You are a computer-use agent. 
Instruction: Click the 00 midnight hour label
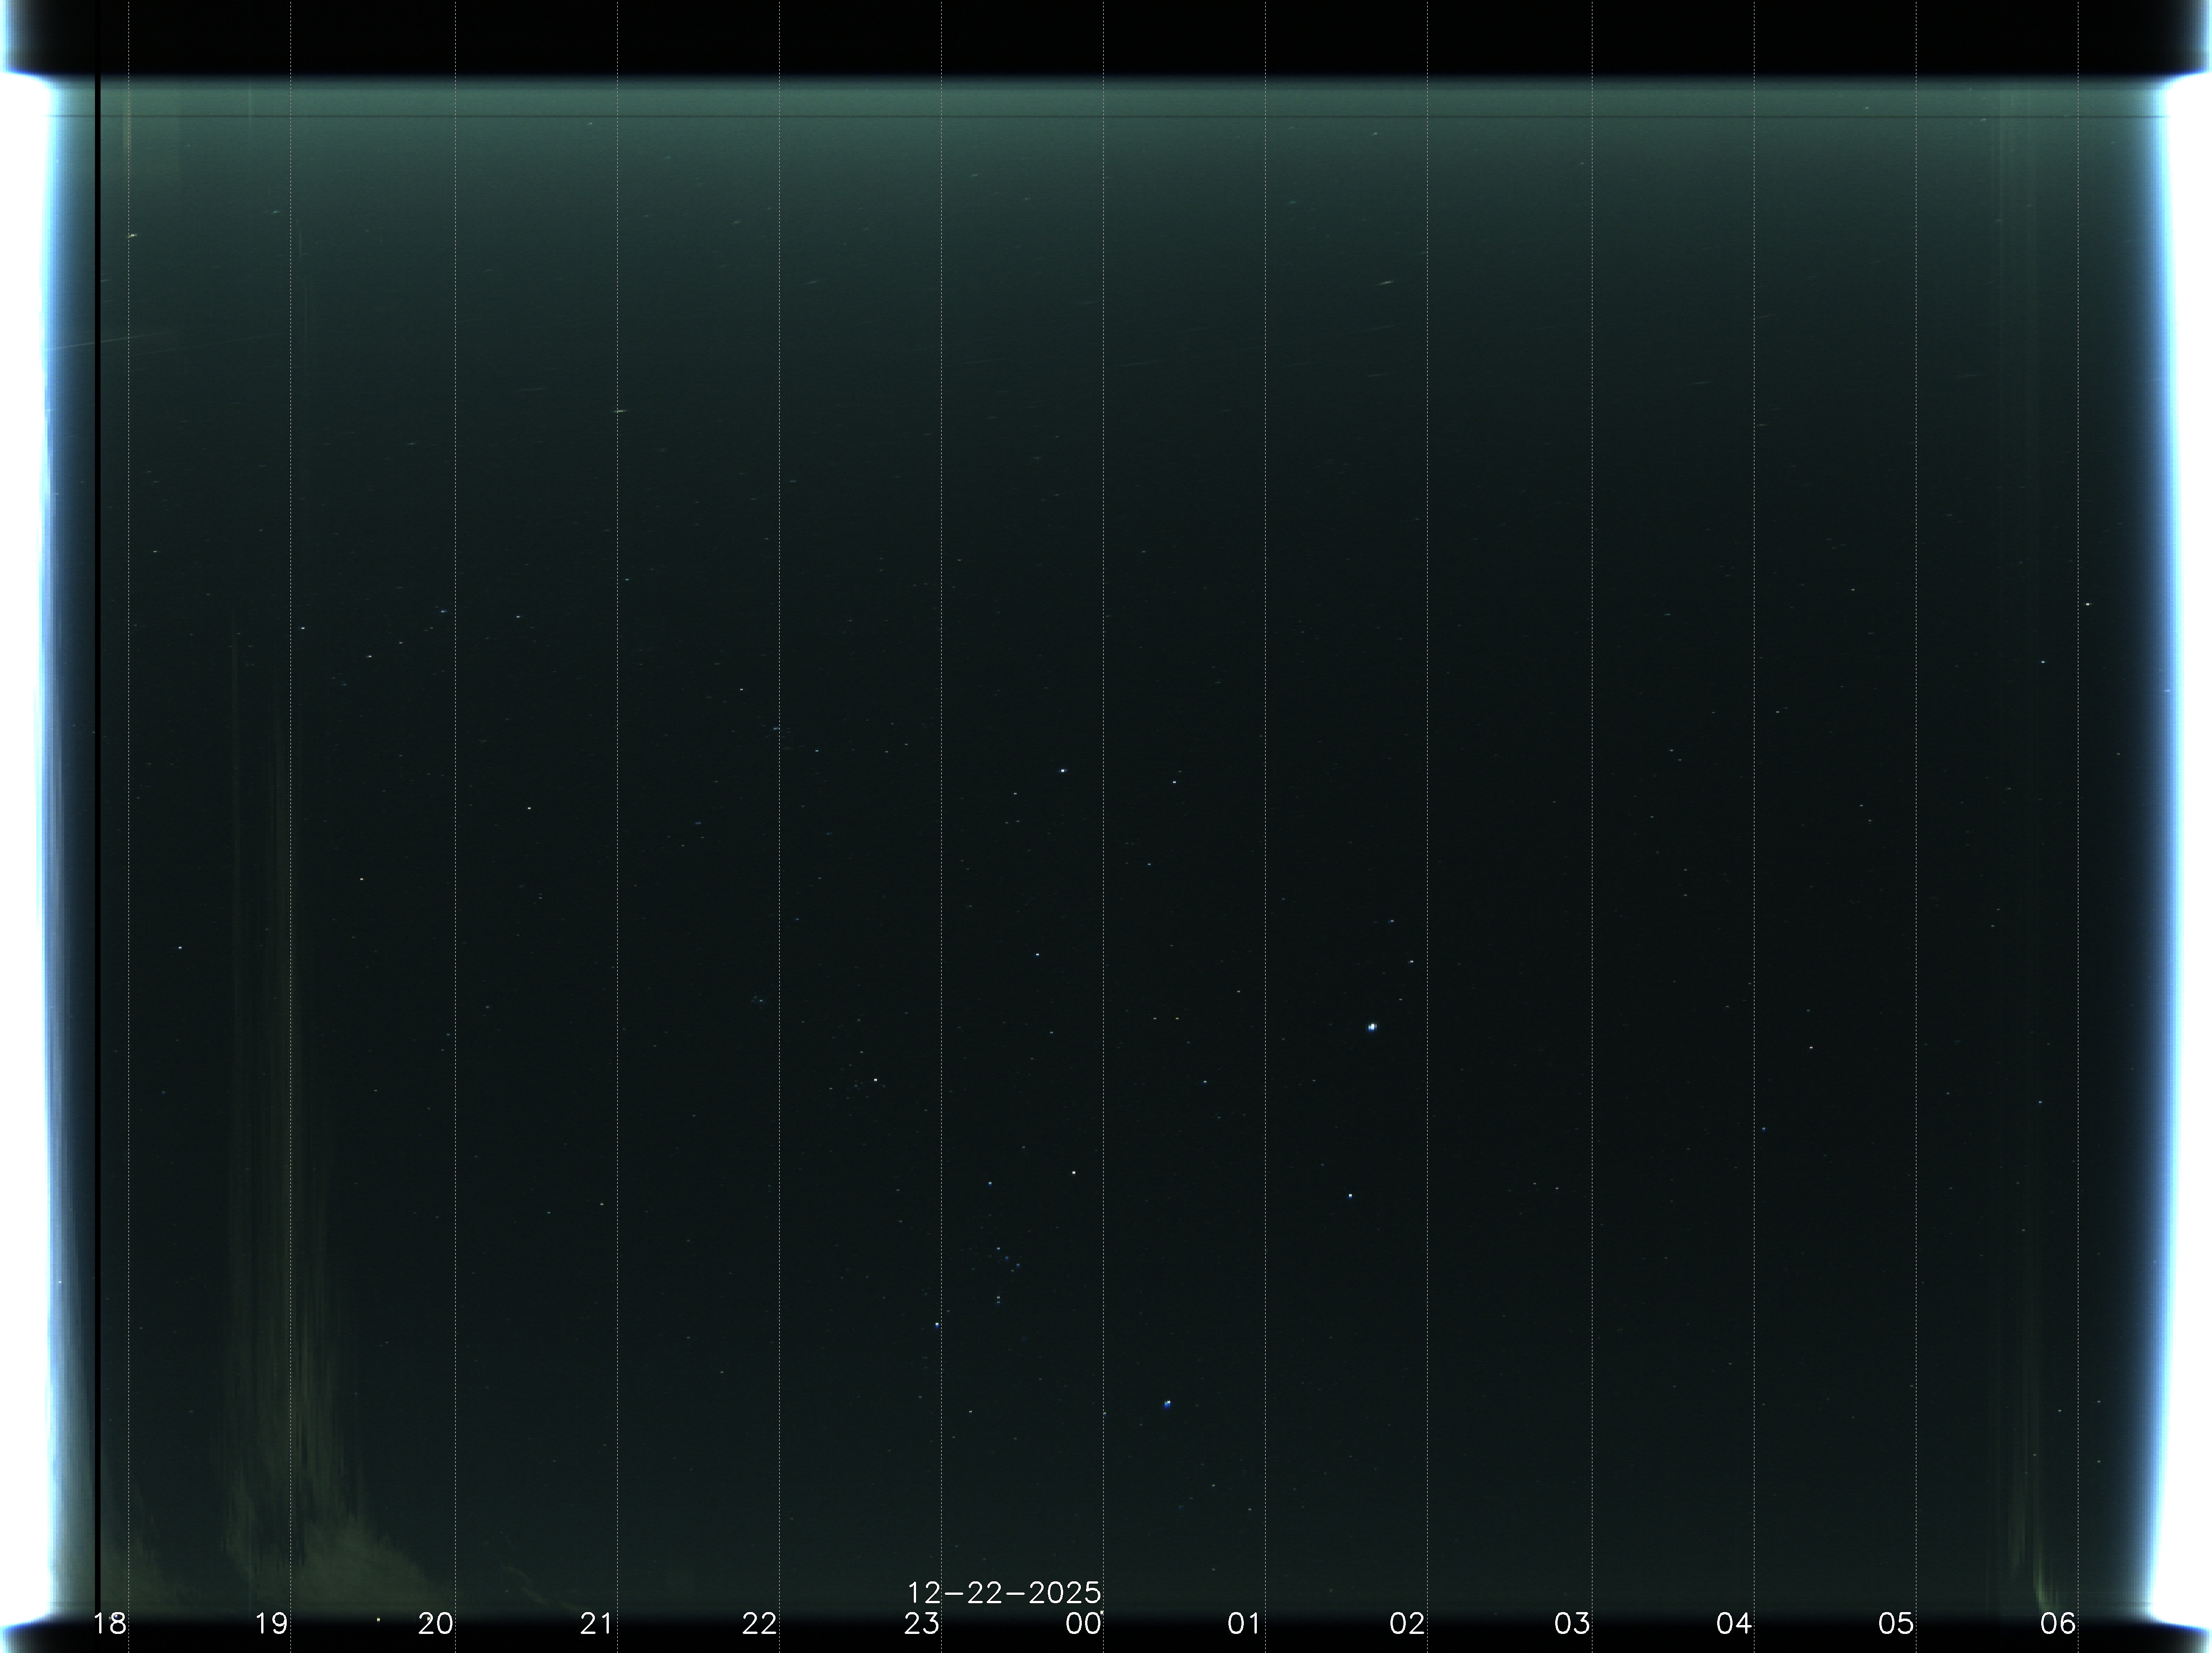[1083, 1623]
